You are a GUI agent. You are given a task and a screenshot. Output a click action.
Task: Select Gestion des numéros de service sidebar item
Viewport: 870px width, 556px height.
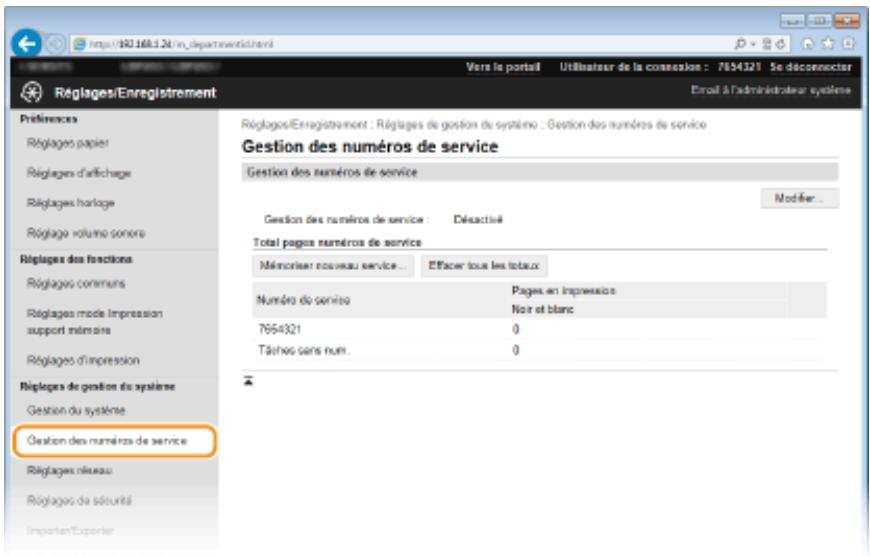click(x=114, y=441)
